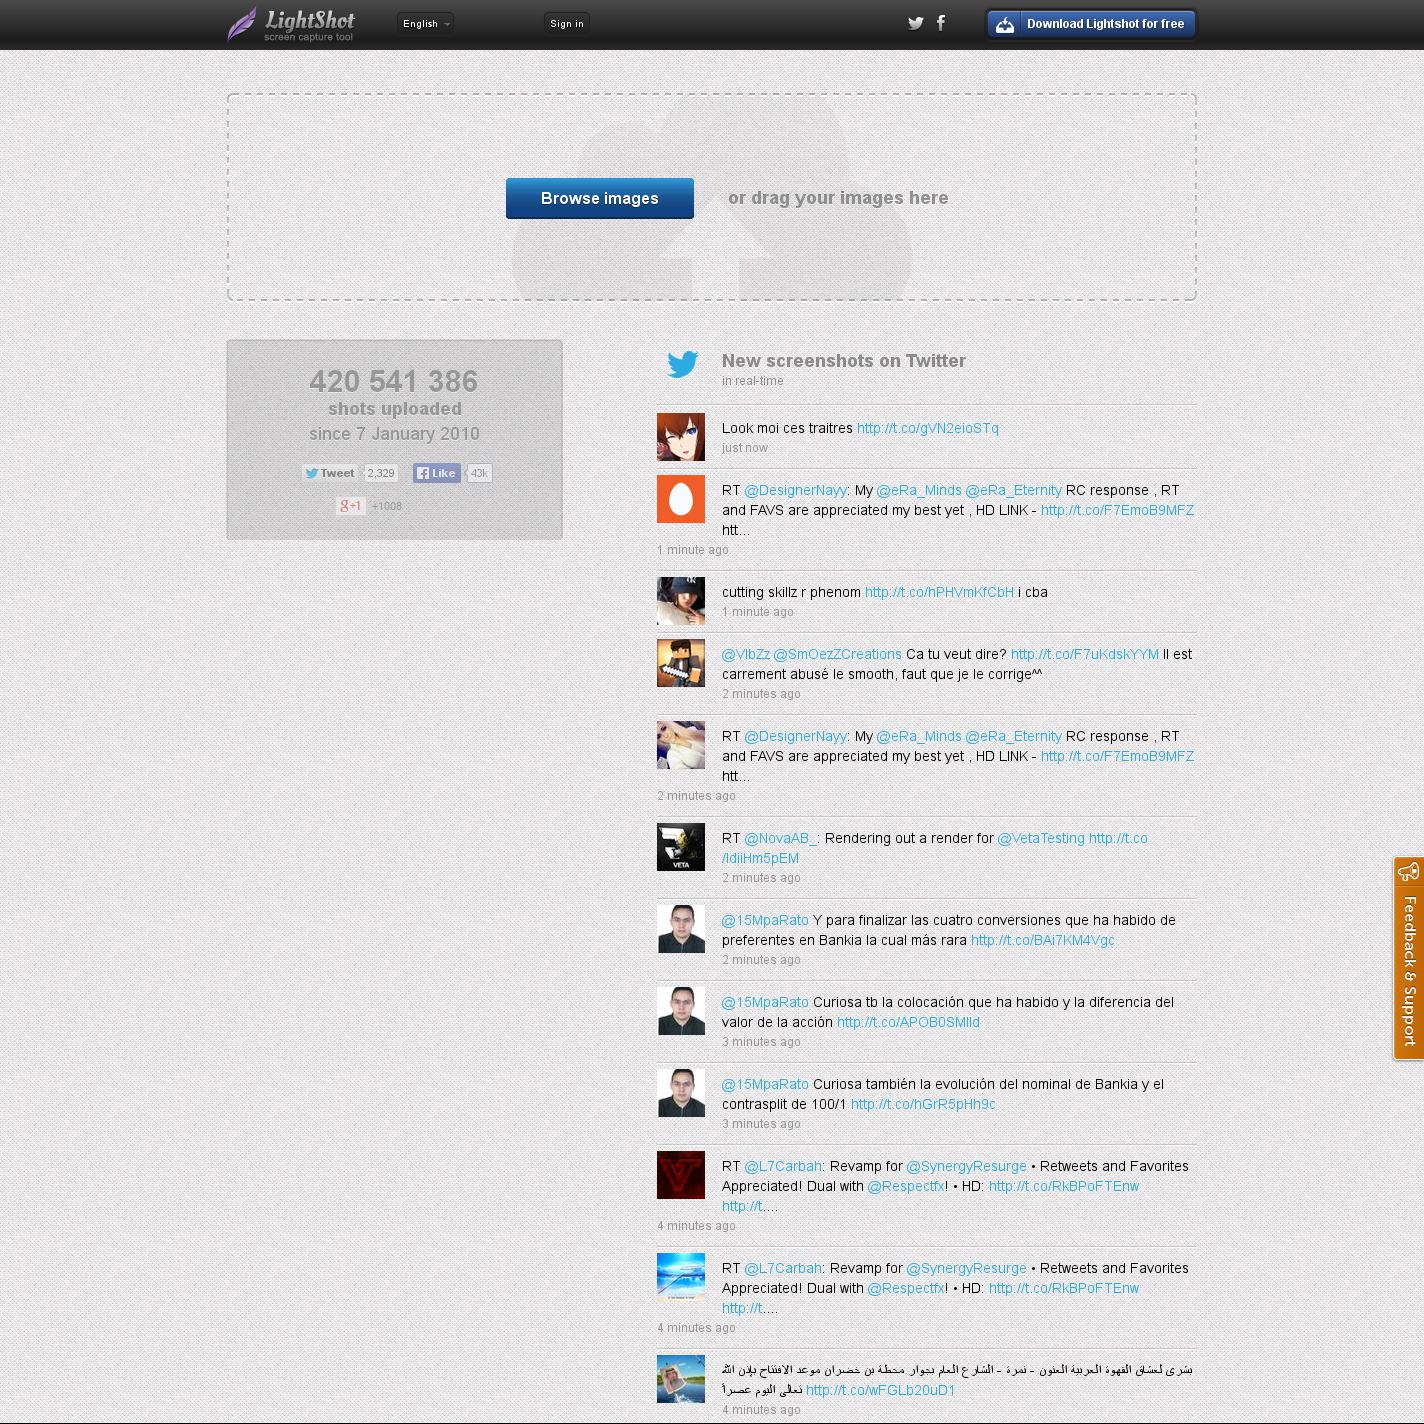Screen dimensions: 1424x1424
Task: Click the @SynergyResurge mention in first L7Carbah retweet
Action: [x=966, y=1166]
